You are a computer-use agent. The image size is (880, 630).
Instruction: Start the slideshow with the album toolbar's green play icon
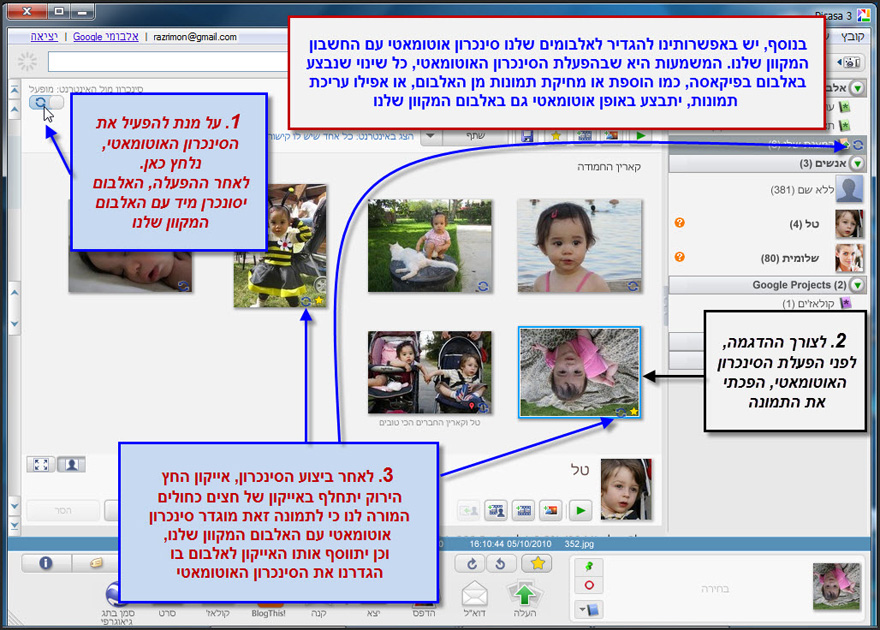pyautogui.click(x=640, y=136)
